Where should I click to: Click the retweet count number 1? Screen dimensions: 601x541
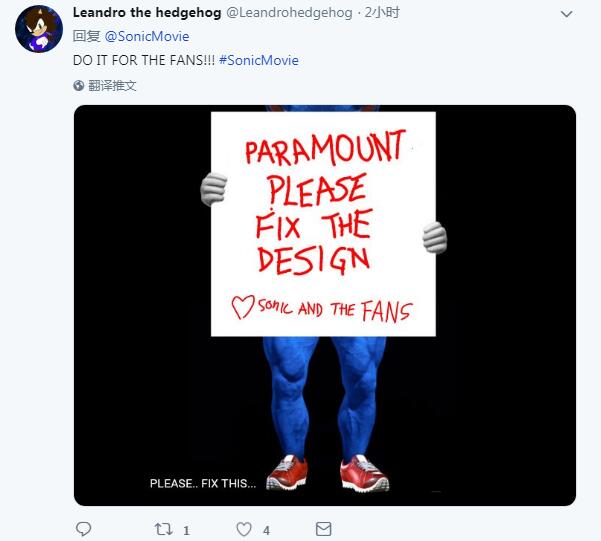tap(187, 530)
